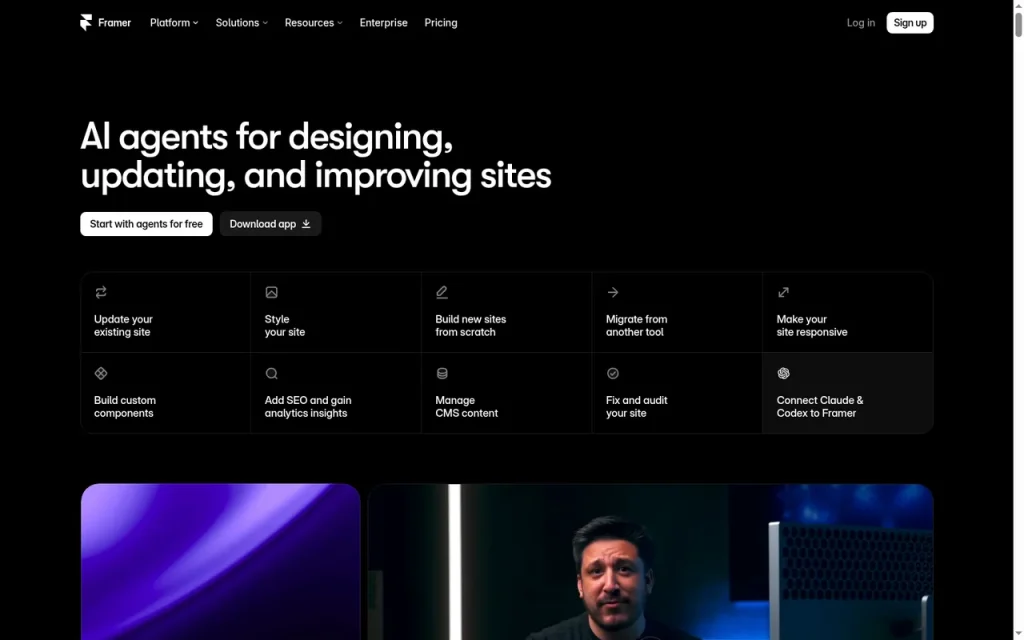The height and width of the screenshot is (640, 1024).
Task: Click the Download app button
Action: tap(270, 223)
